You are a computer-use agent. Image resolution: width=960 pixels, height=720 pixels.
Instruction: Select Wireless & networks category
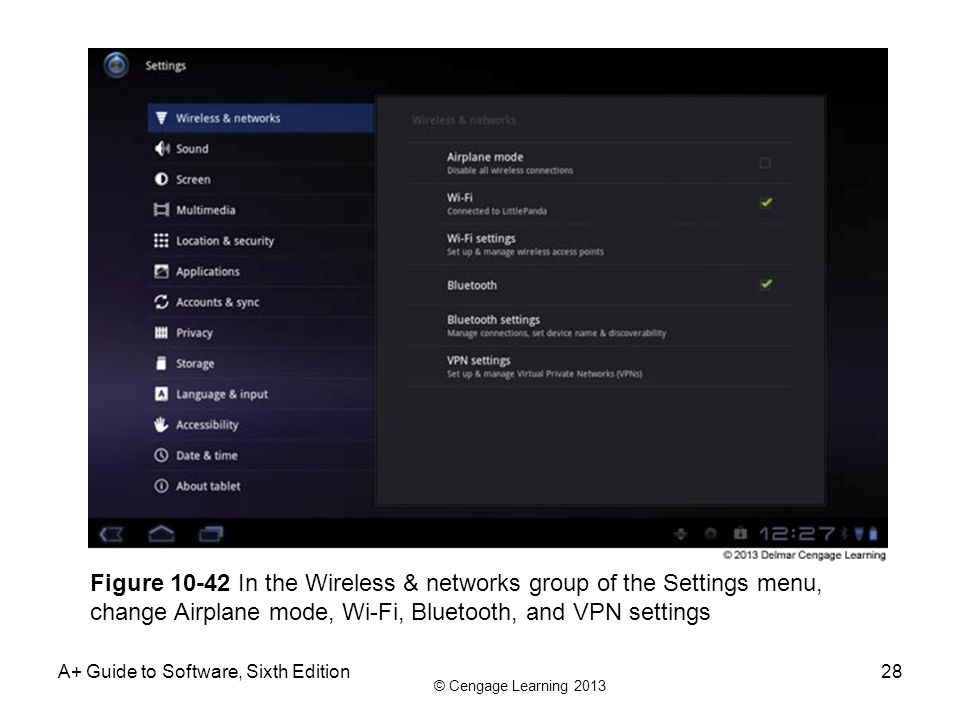pos(261,118)
